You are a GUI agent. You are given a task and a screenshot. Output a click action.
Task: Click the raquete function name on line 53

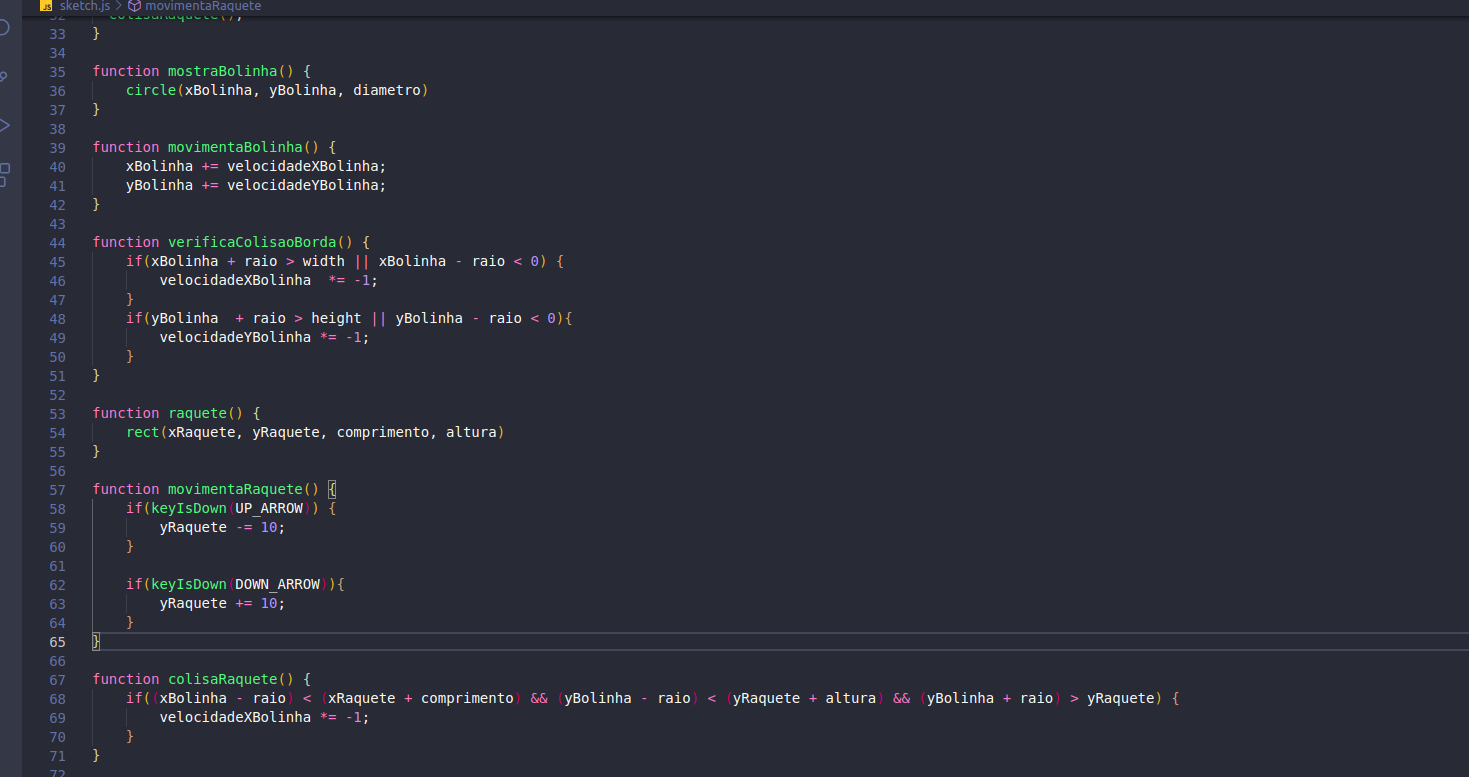pyautogui.click(x=197, y=413)
